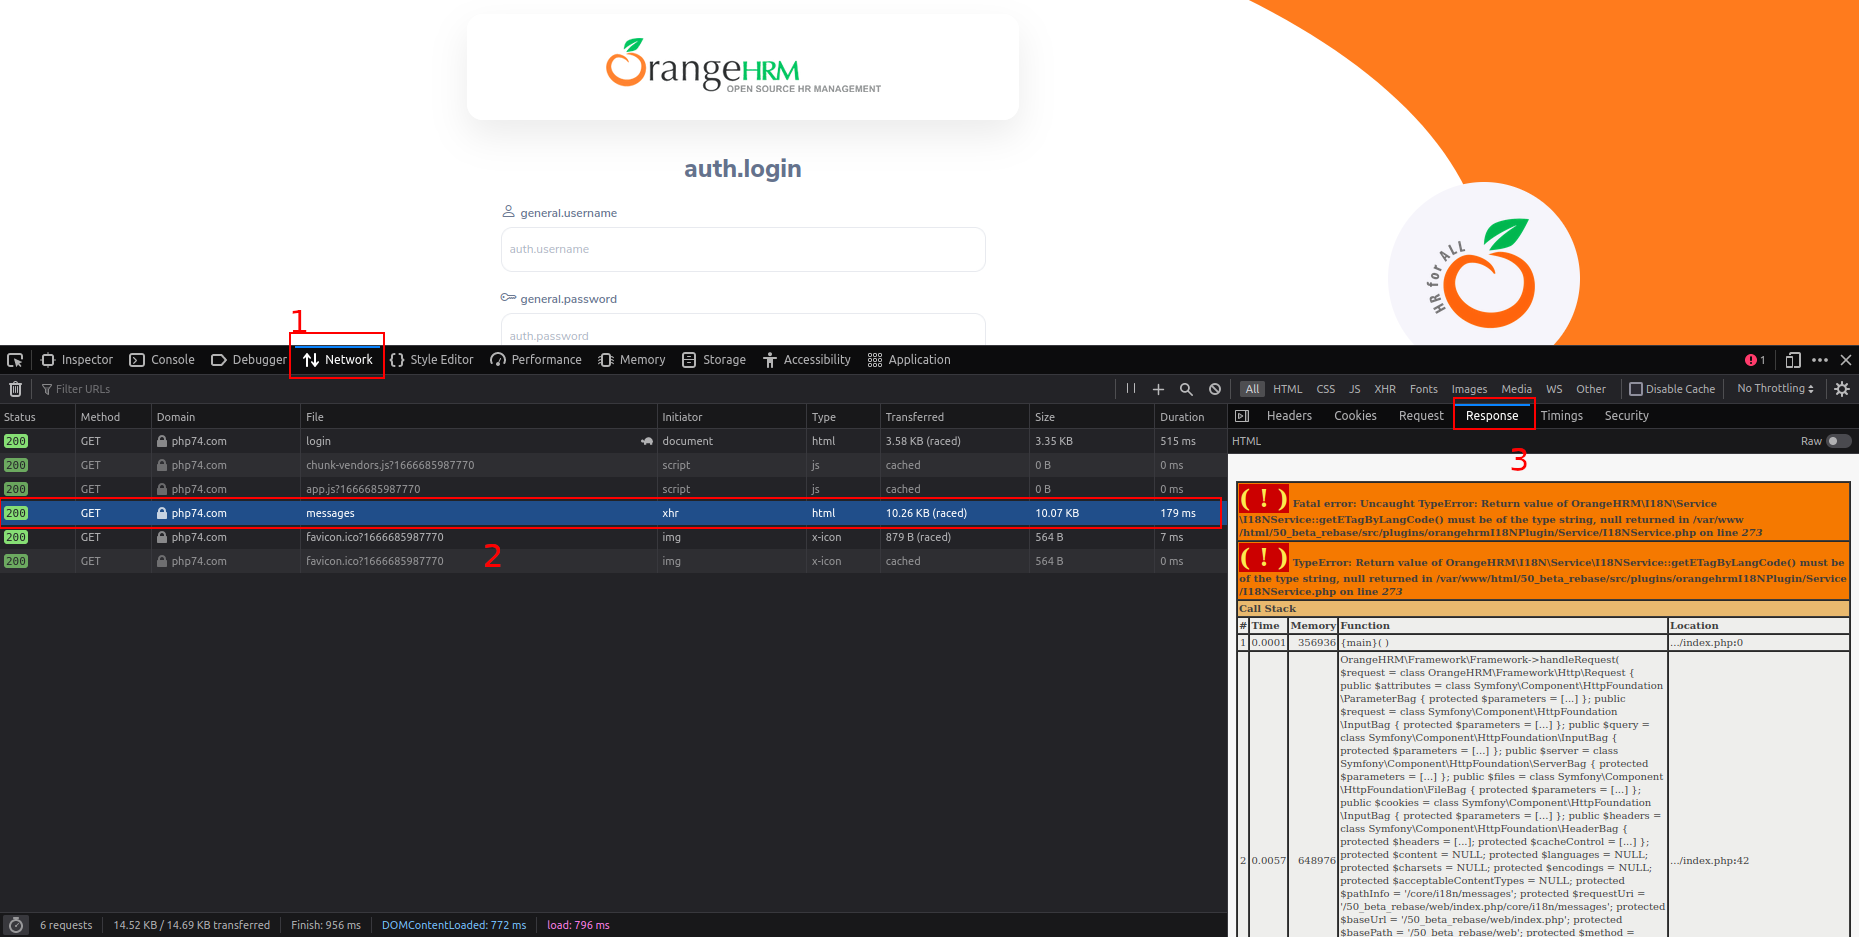This screenshot has height=937, width=1859.
Task: Pause network traffic recording
Action: pyautogui.click(x=1130, y=389)
